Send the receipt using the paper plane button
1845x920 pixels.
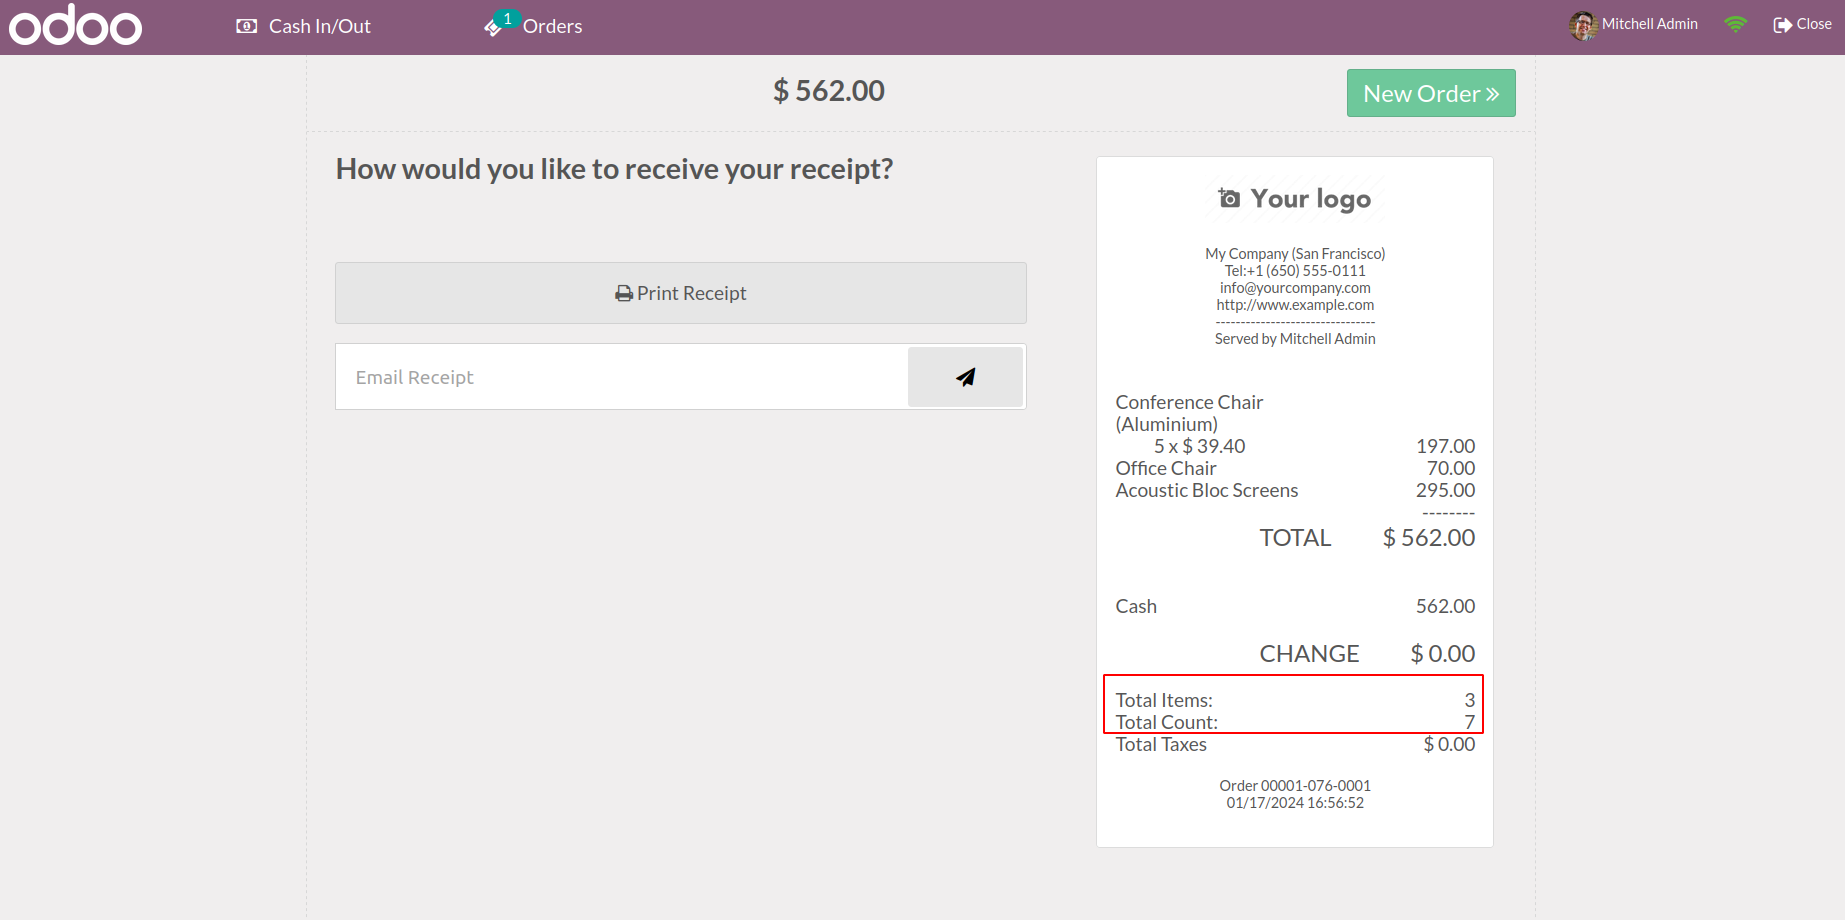(x=965, y=377)
